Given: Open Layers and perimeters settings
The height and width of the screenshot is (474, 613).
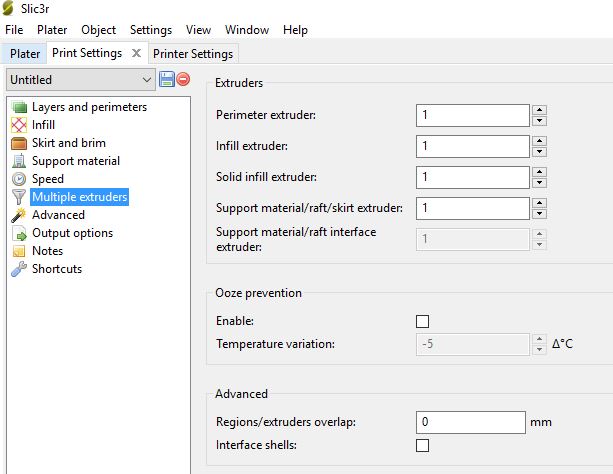Looking at the screenshot, I should (x=88, y=107).
